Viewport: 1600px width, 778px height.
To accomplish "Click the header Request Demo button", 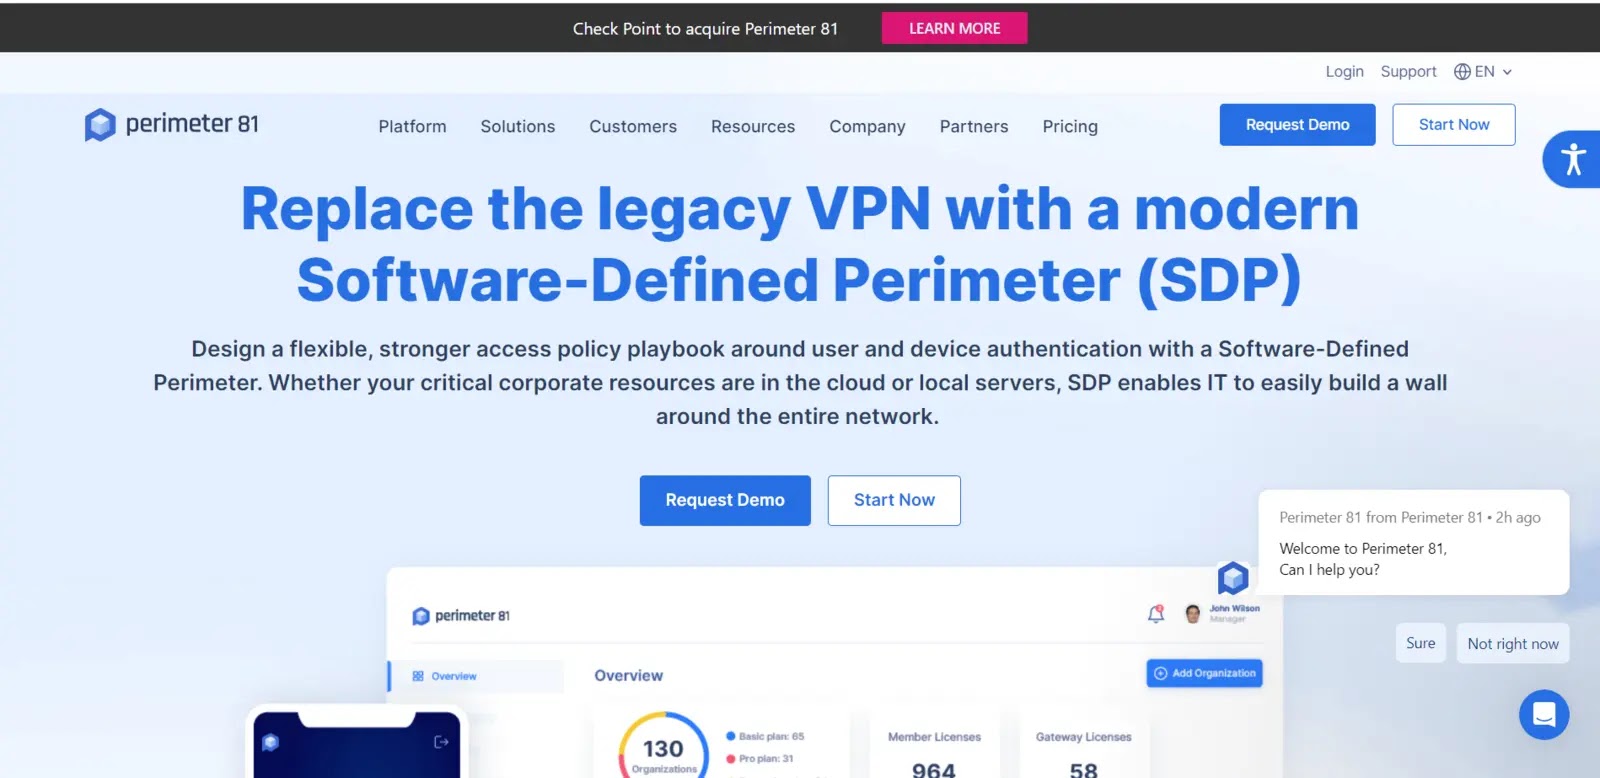I will click(1297, 125).
